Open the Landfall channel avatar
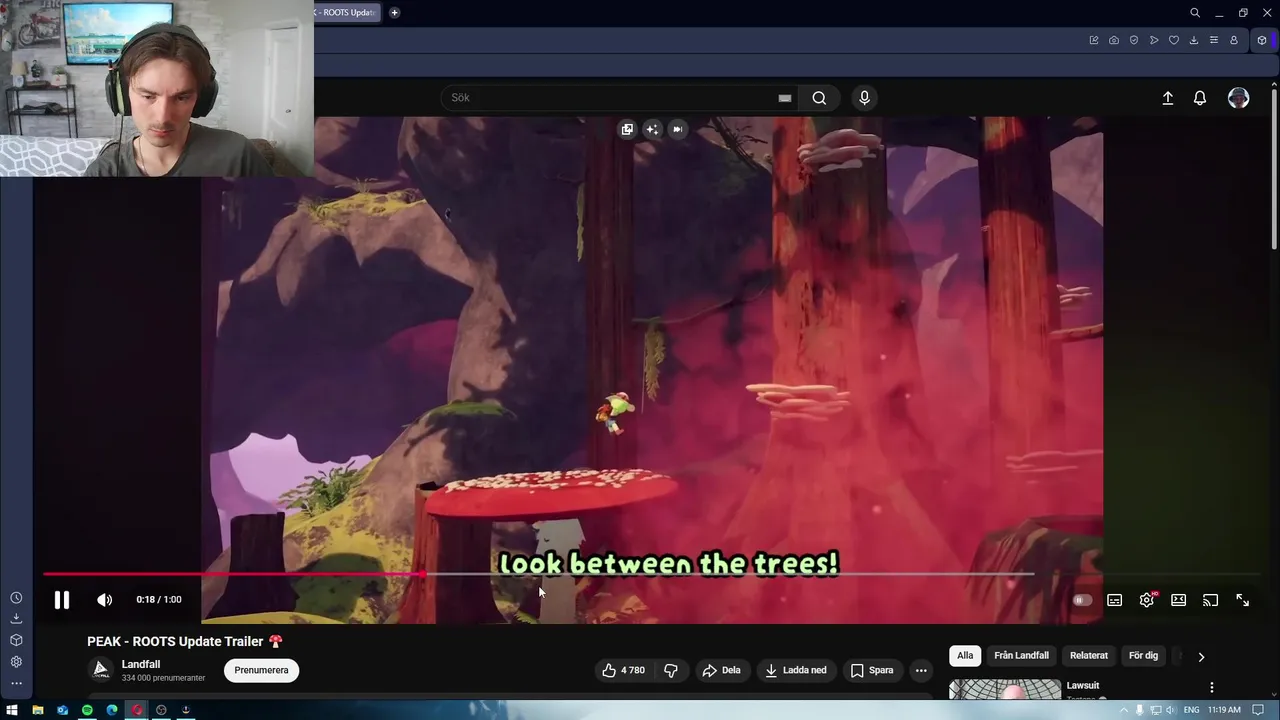Image resolution: width=1280 pixels, height=720 pixels. [x=100, y=670]
